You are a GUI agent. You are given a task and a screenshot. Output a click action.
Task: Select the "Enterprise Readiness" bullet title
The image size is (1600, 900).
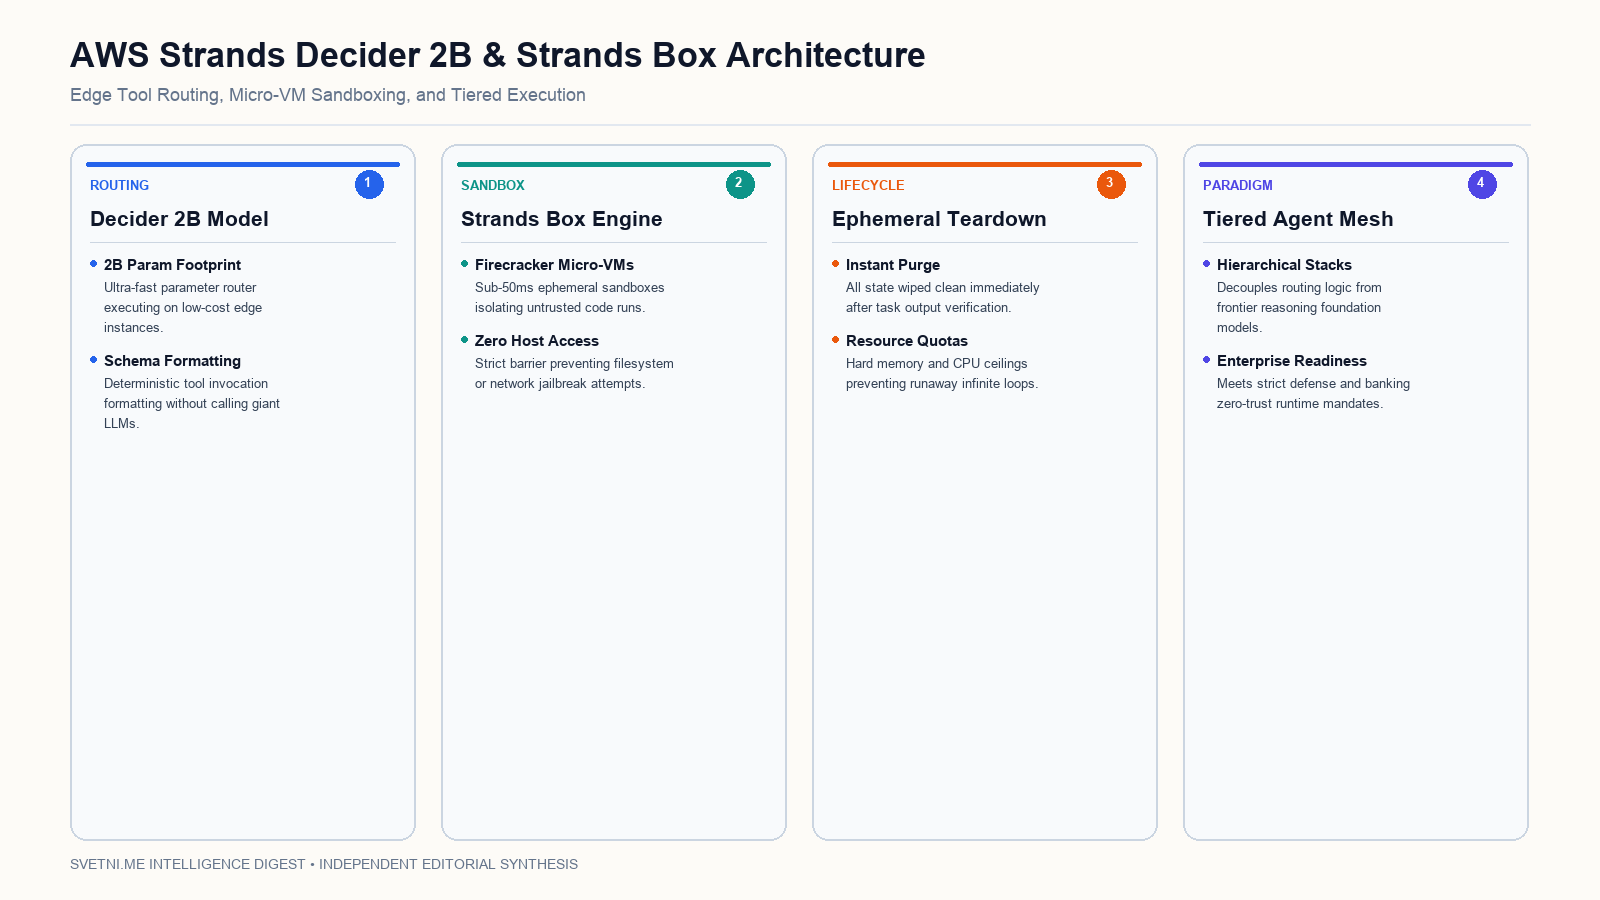[1292, 361]
